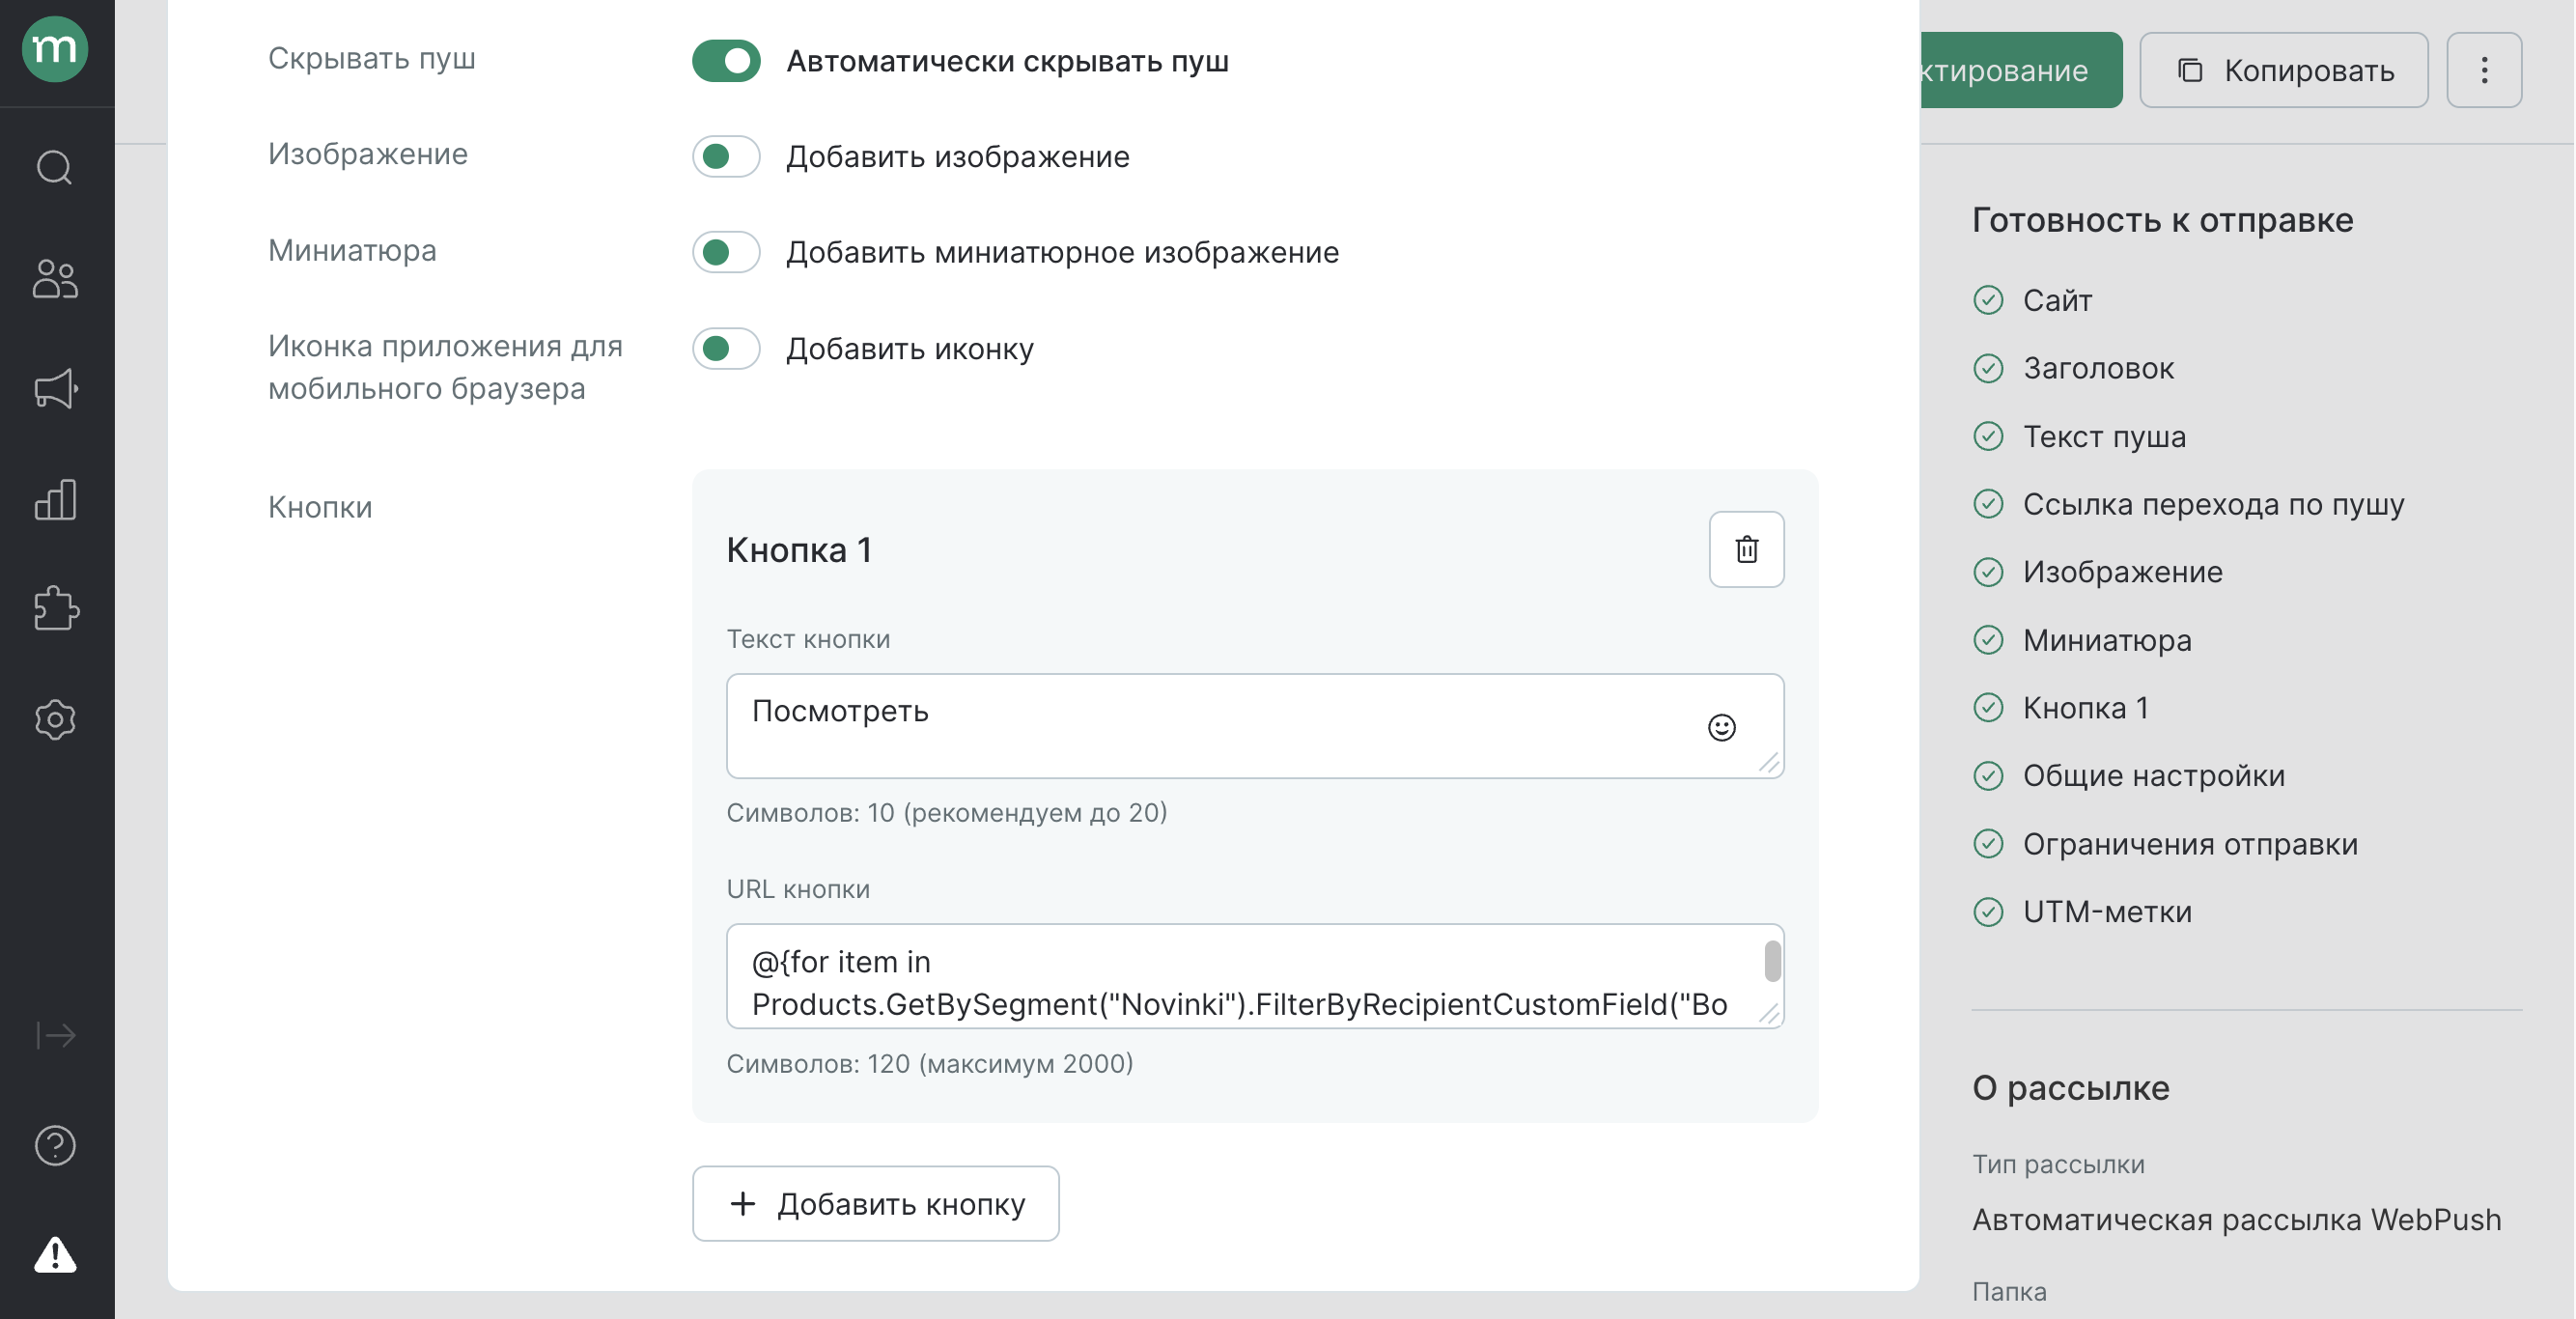Click the Кнопки section label
The width and height of the screenshot is (2576, 1319).
click(319, 507)
